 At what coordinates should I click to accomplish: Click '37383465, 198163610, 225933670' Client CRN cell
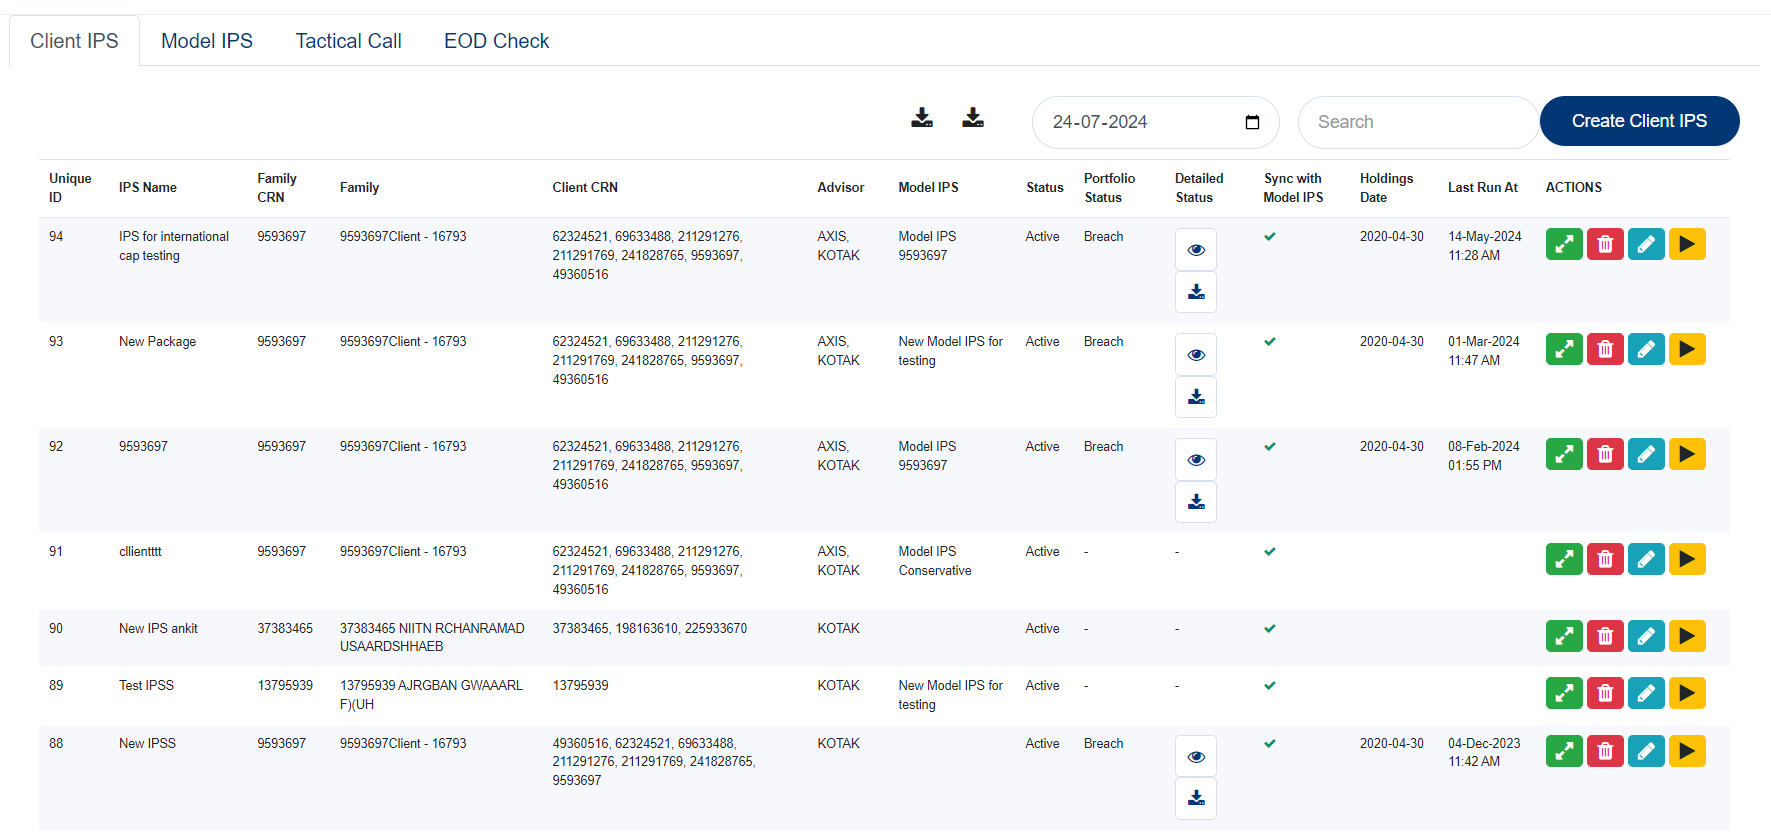pos(650,629)
